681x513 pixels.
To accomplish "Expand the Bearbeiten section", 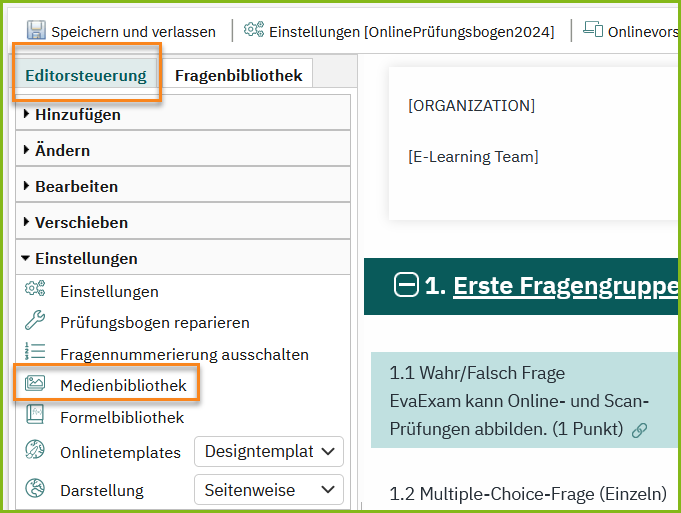I will pos(183,186).
